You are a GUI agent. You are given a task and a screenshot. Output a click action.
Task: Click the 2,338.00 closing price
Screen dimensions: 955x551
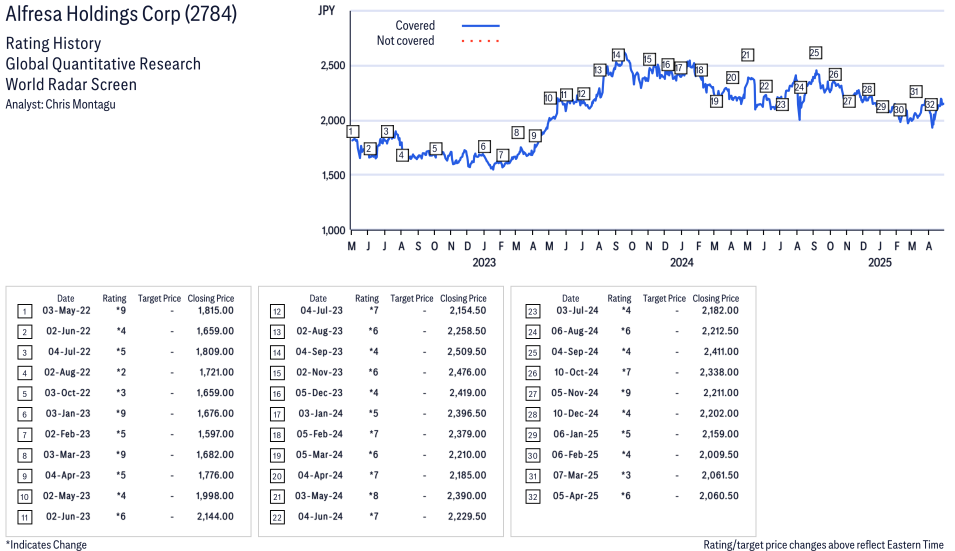point(719,372)
